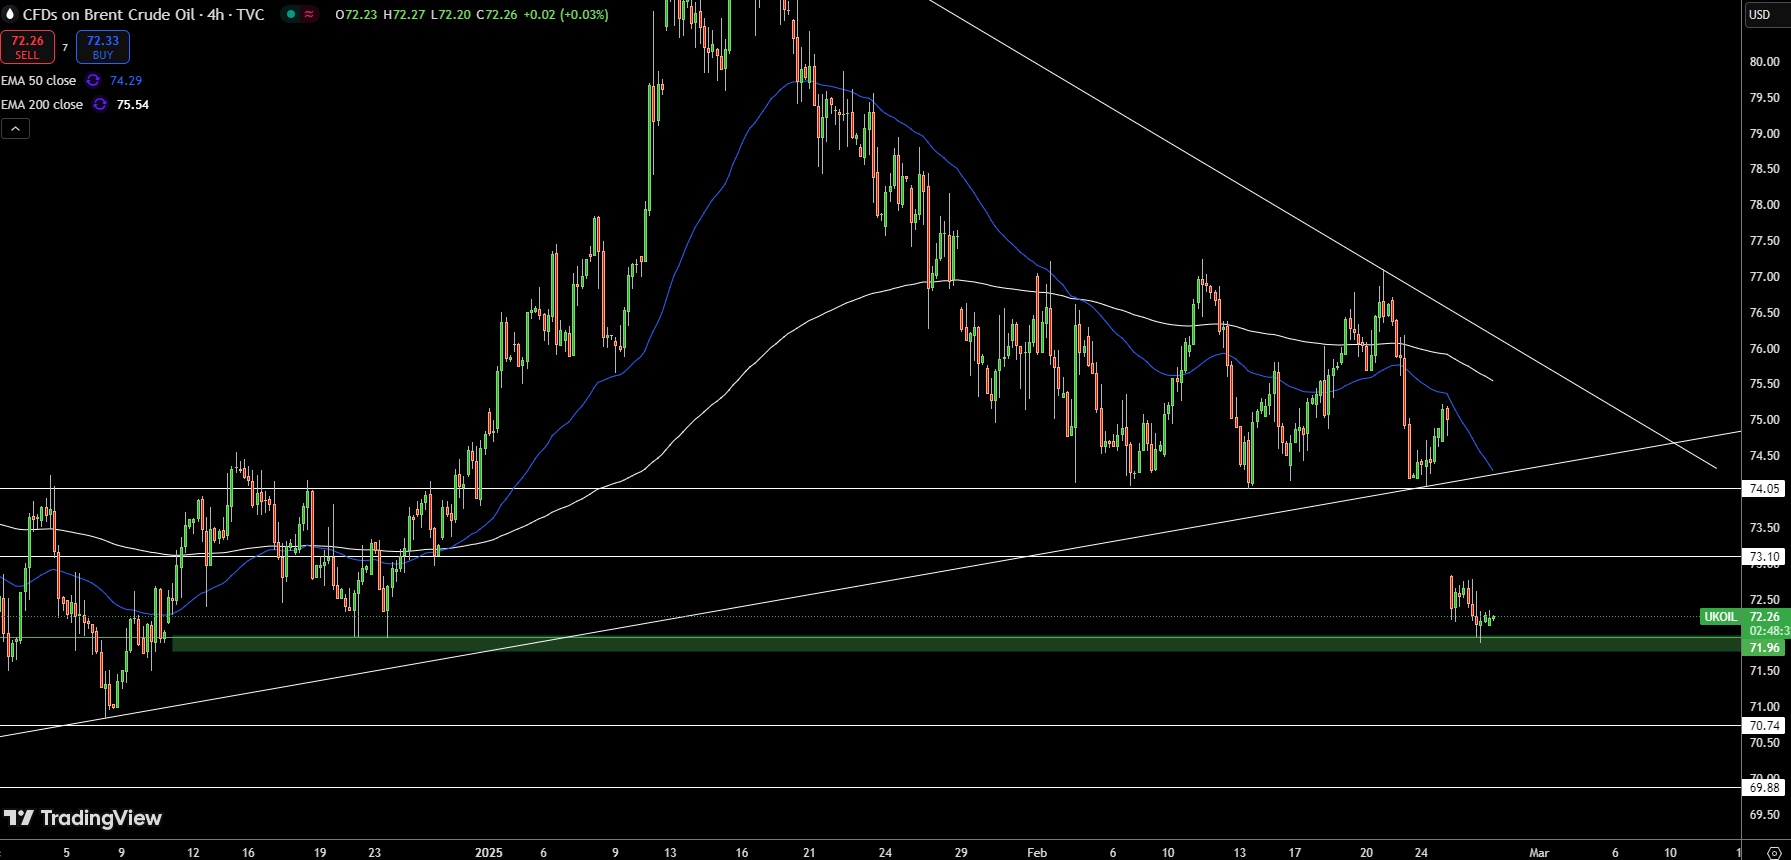Click the 70.74 horizontal line price label
Image resolution: width=1791 pixels, height=860 pixels.
(1764, 725)
